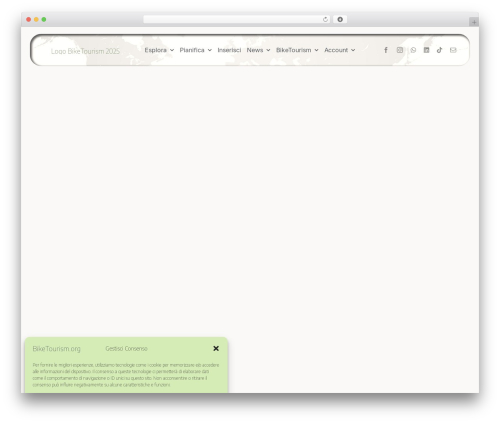Open the Facebook social icon
This screenshot has height=423, width=500.
pos(386,50)
